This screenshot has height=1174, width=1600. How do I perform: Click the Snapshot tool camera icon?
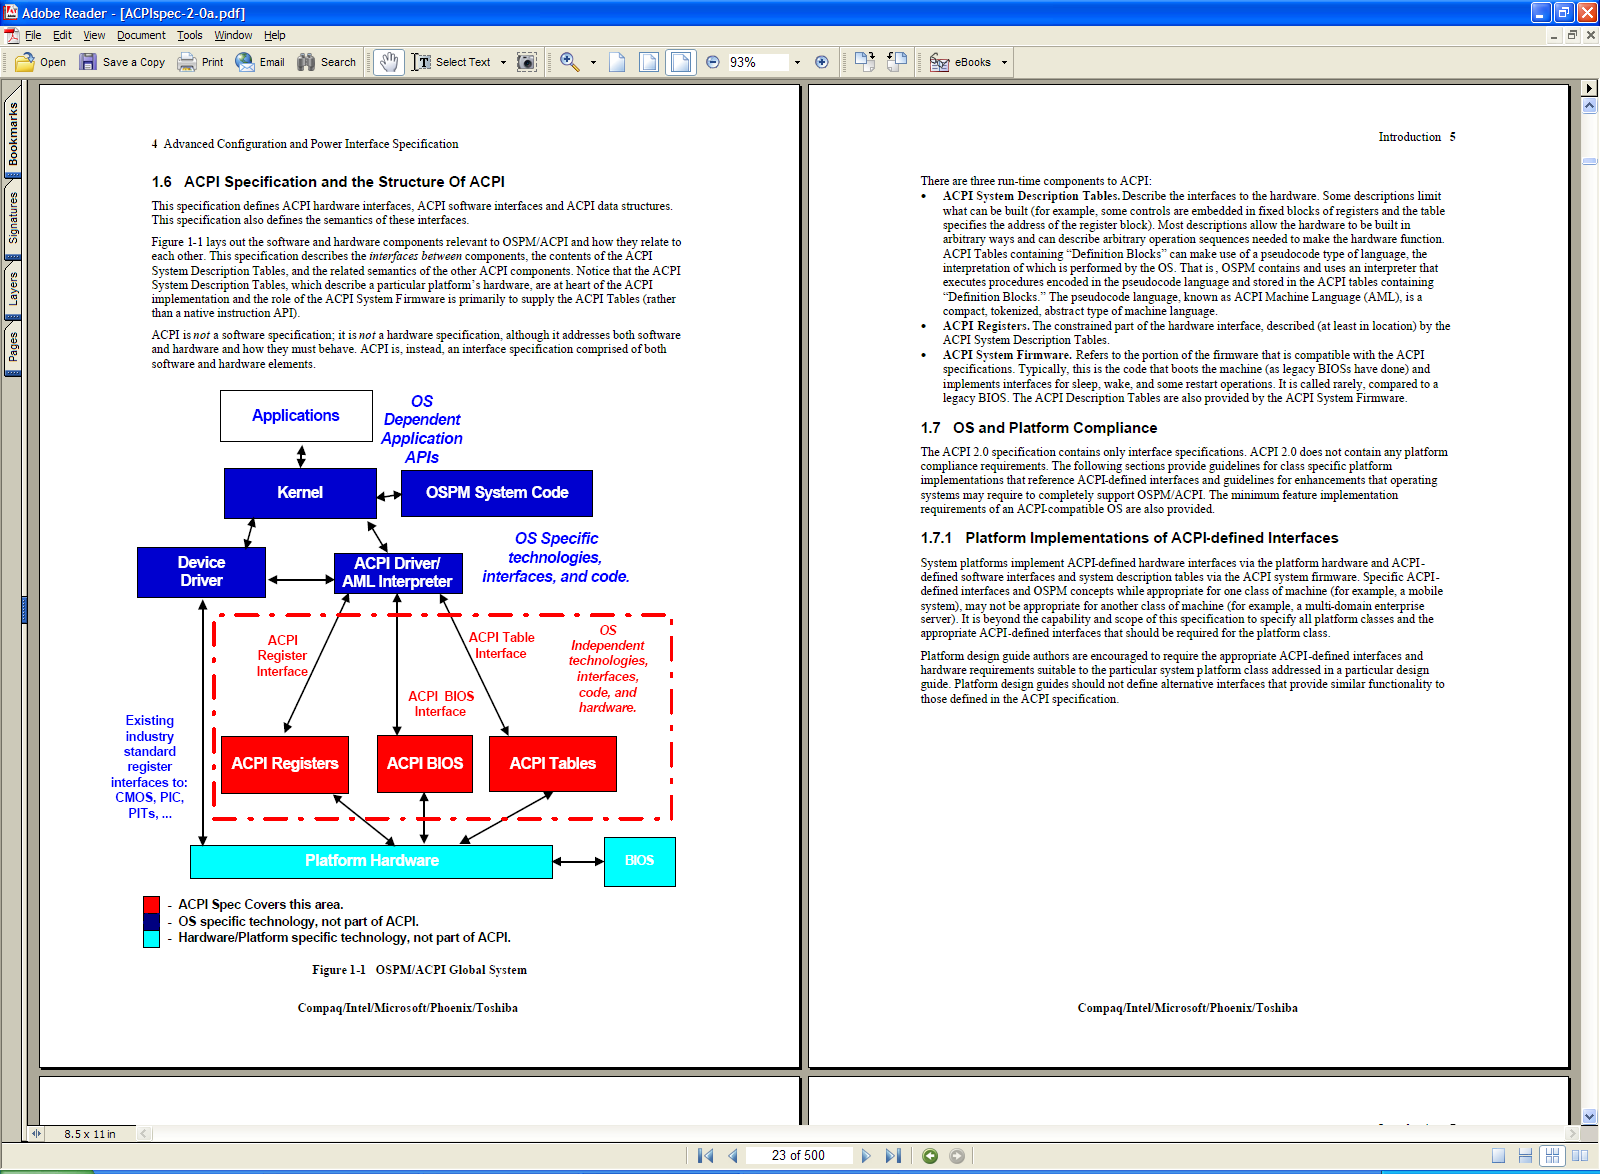pyautogui.click(x=526, y=62)
